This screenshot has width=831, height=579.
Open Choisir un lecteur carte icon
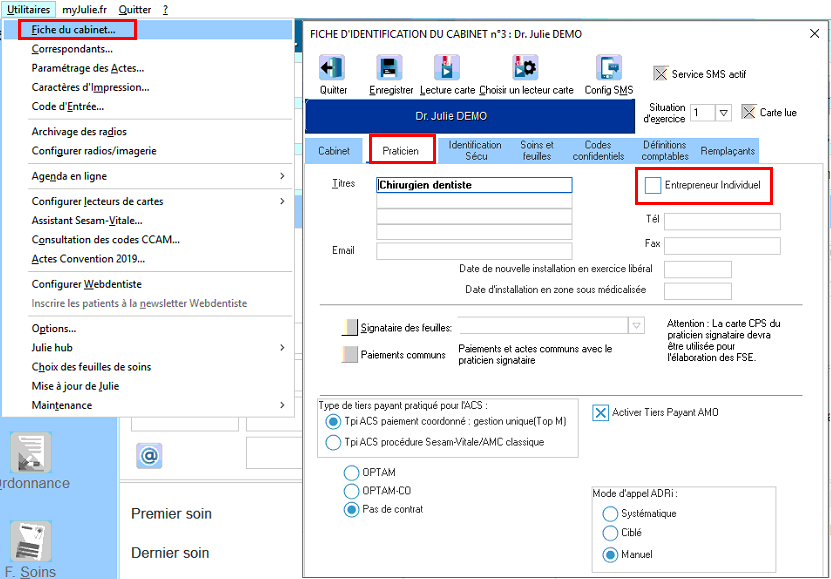[x=525, y=68]
